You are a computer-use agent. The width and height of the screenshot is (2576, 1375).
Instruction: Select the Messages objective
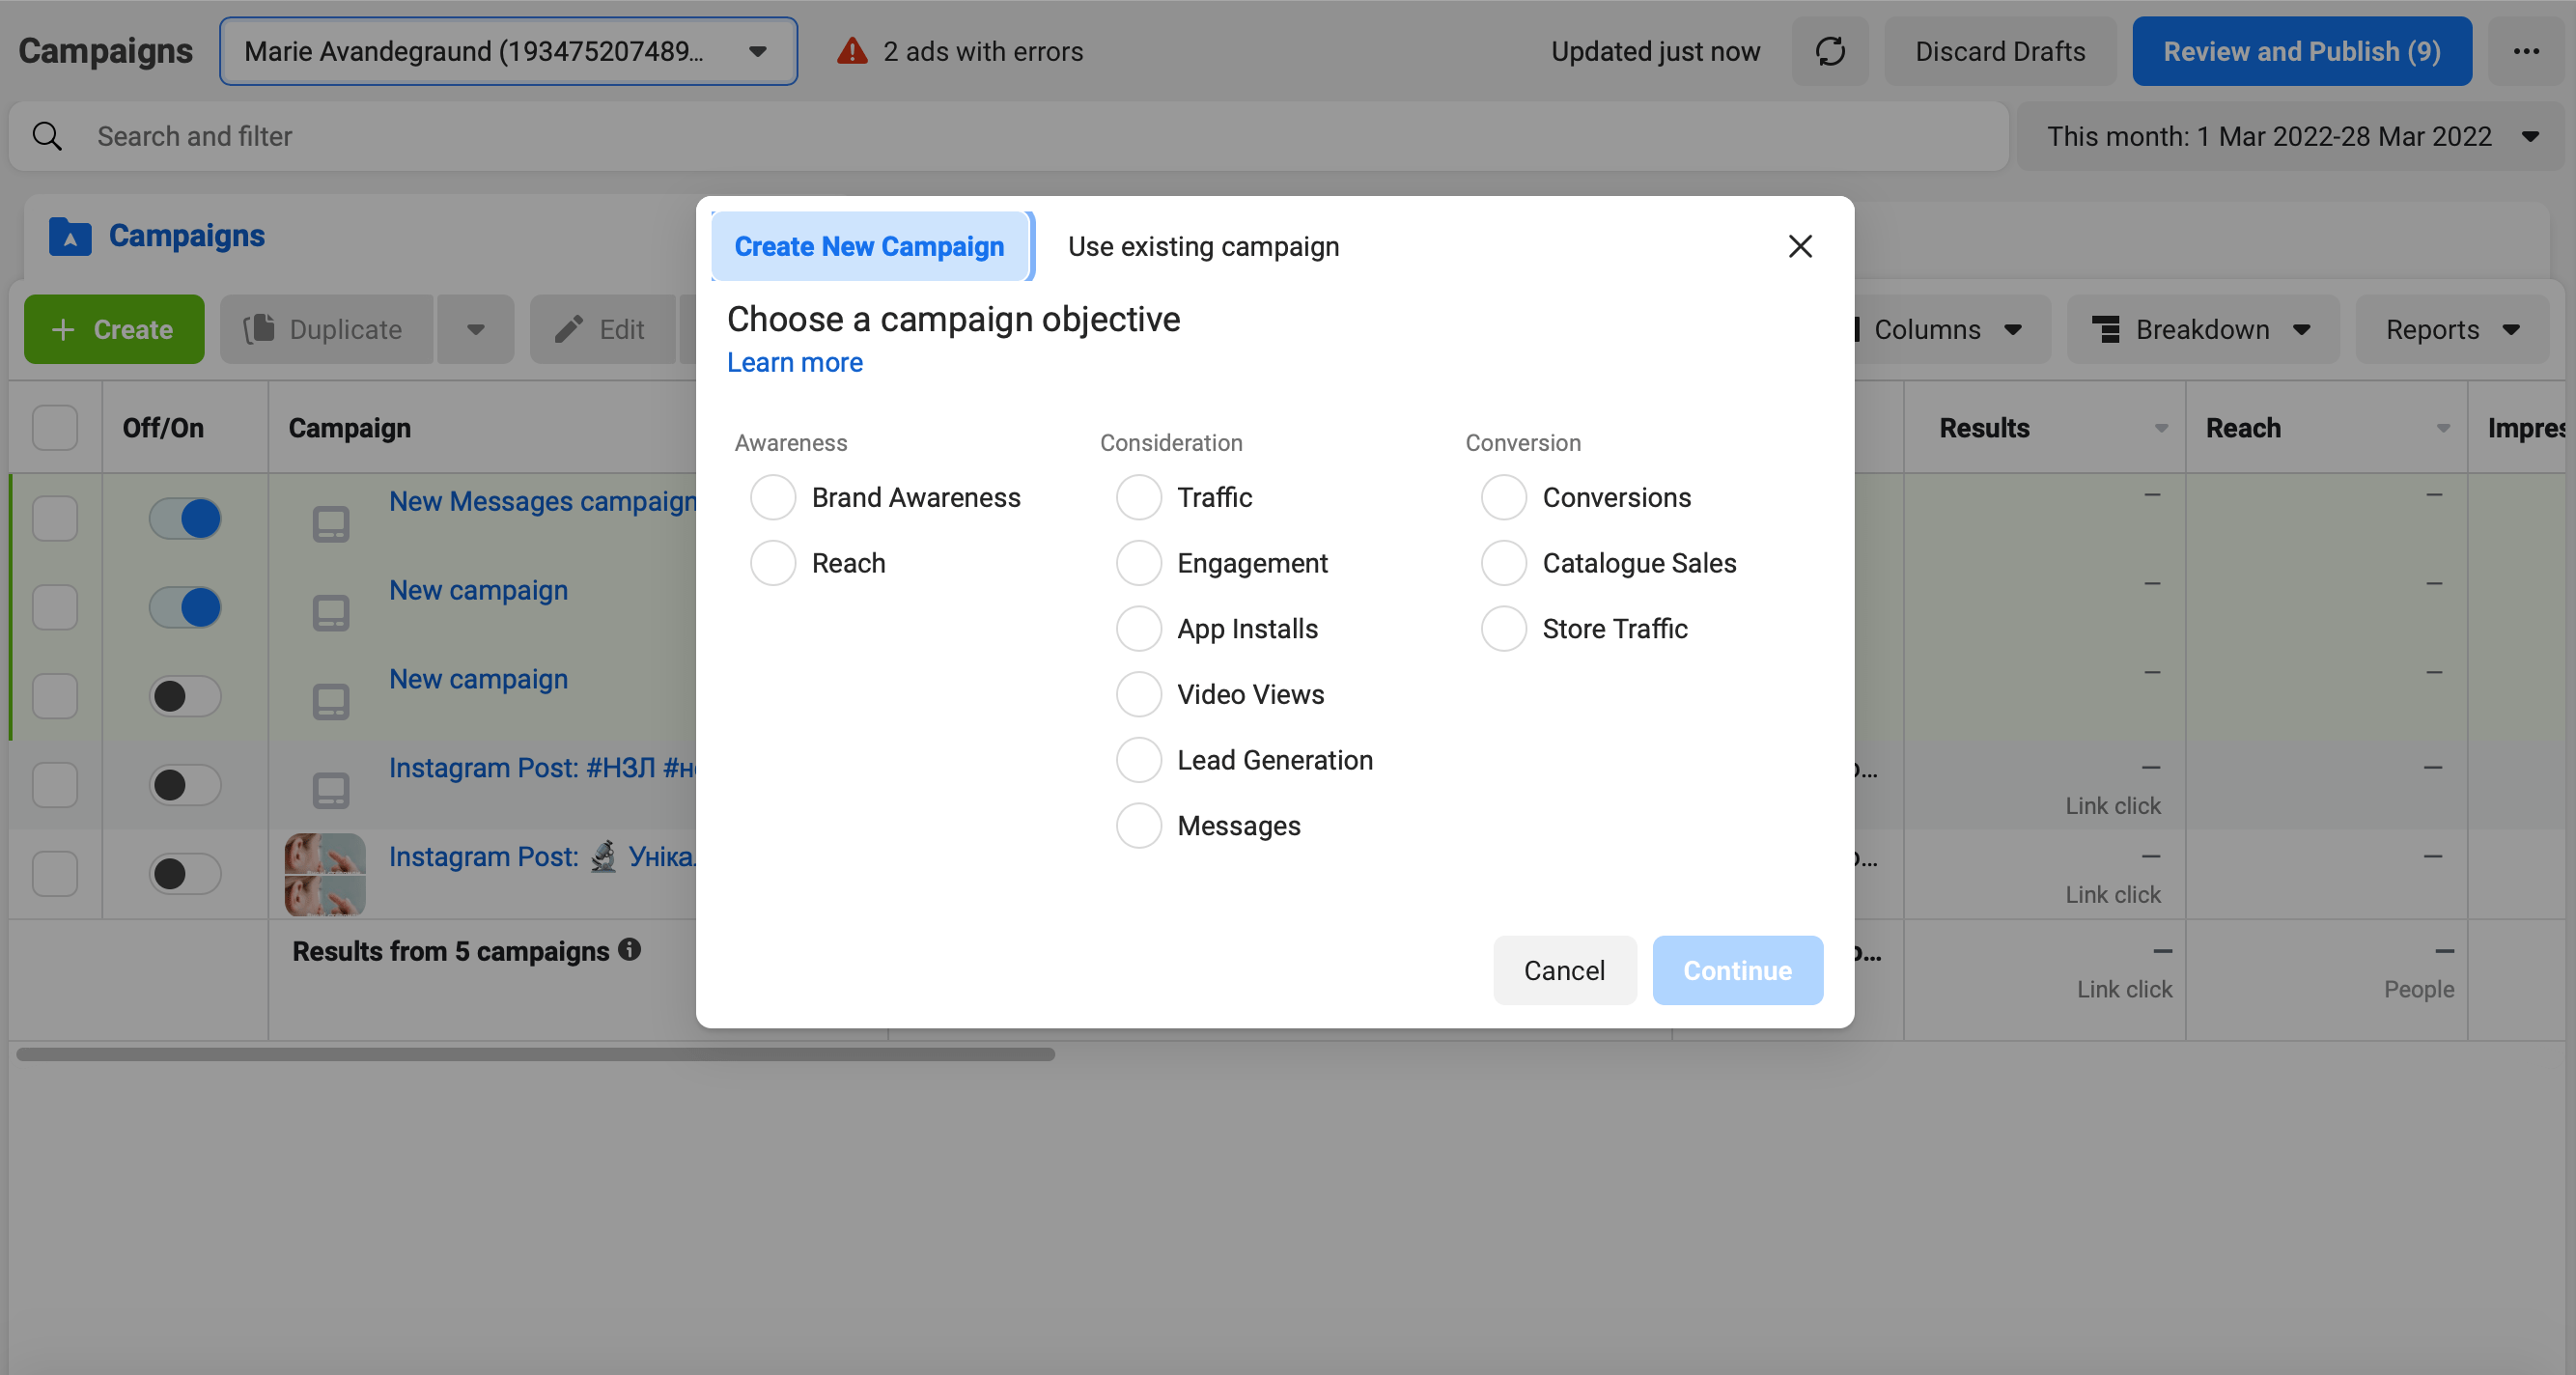pos(1139,826)
